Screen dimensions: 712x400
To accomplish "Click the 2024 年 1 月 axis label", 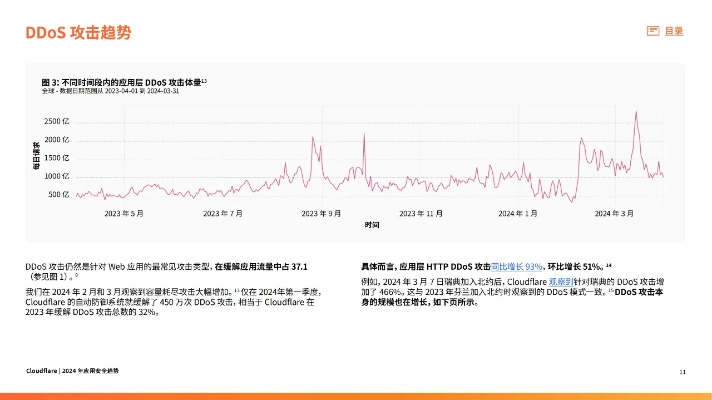I will point(518,213).
